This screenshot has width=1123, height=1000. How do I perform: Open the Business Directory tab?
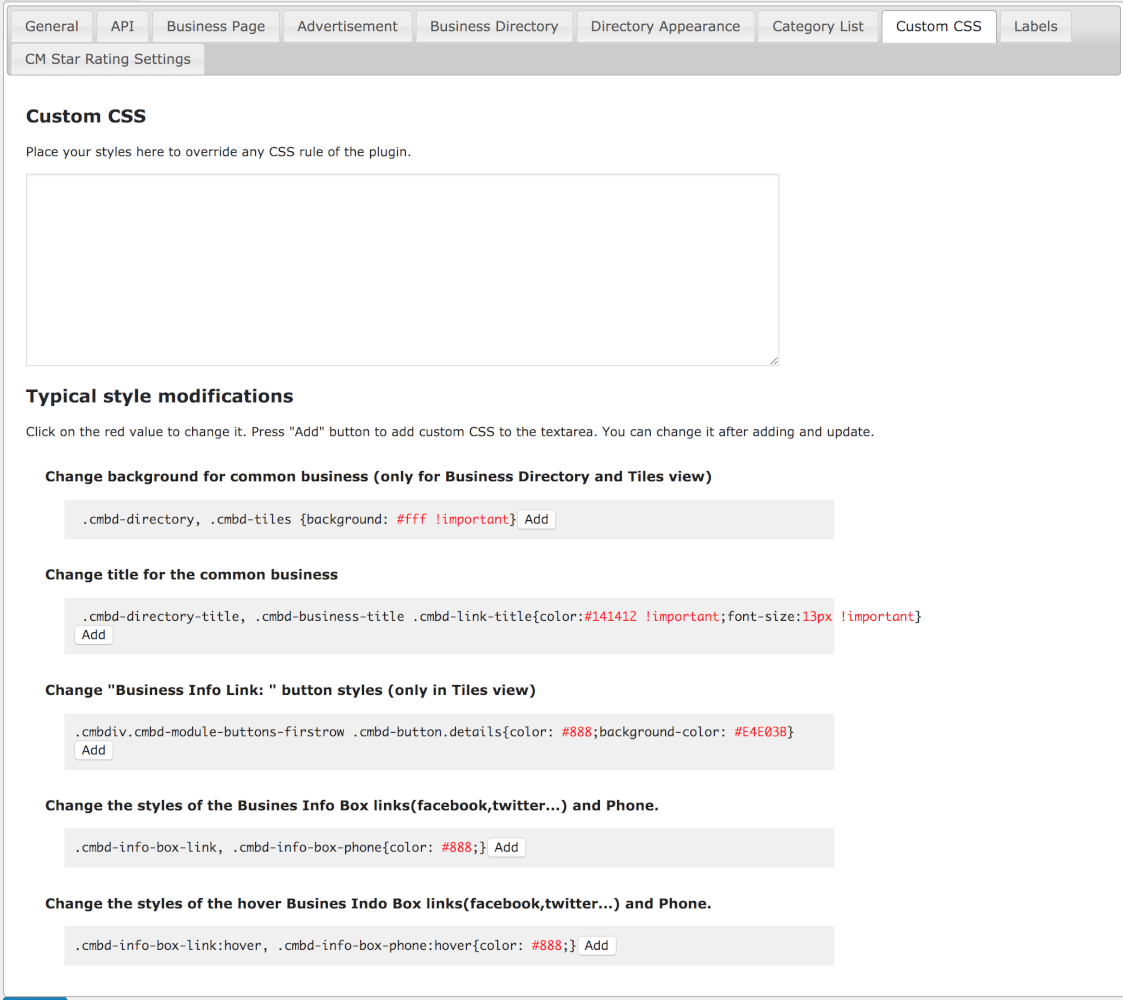[494, 26]
